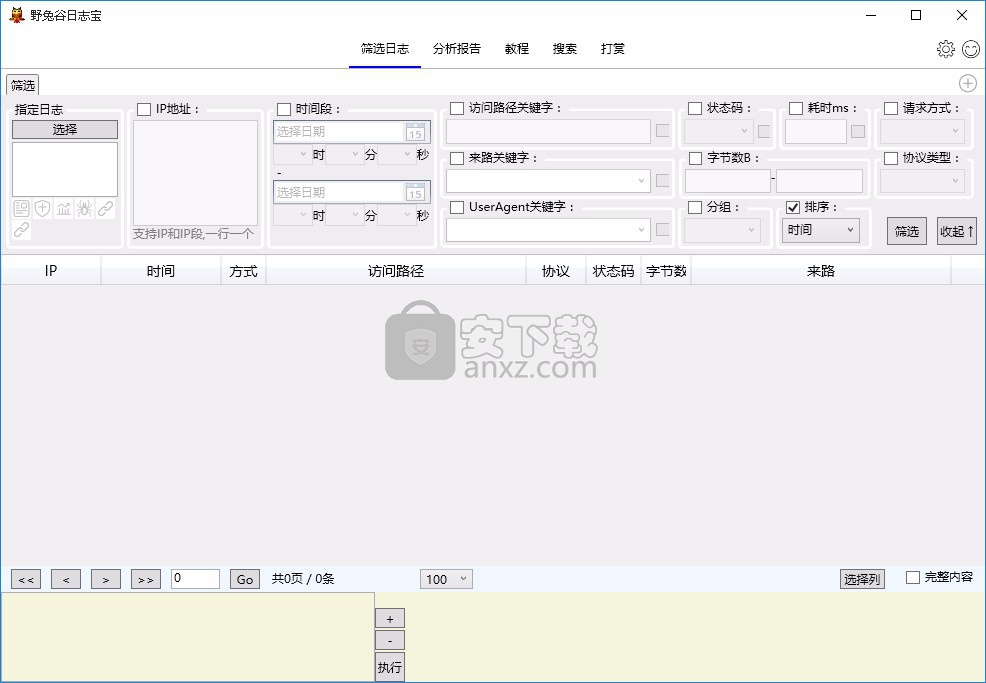Enable the IP地址 filter checkbox
This screenshot has width=986, height=683.
click(144, 109)
